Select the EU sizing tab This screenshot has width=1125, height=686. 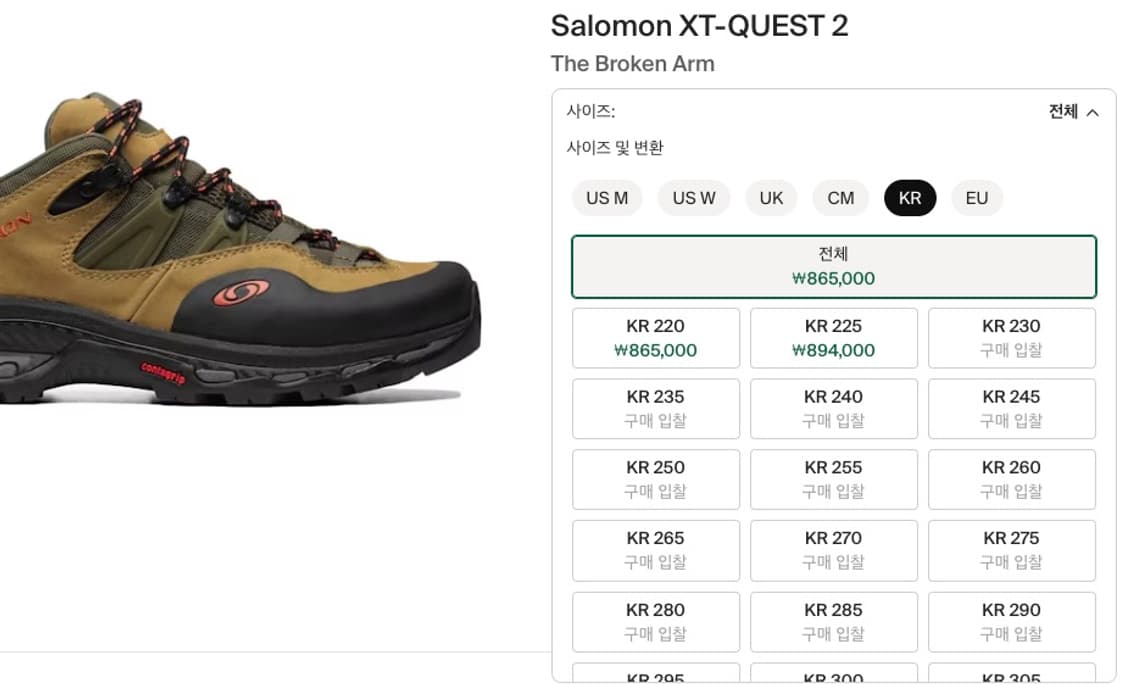coord(976,198)
